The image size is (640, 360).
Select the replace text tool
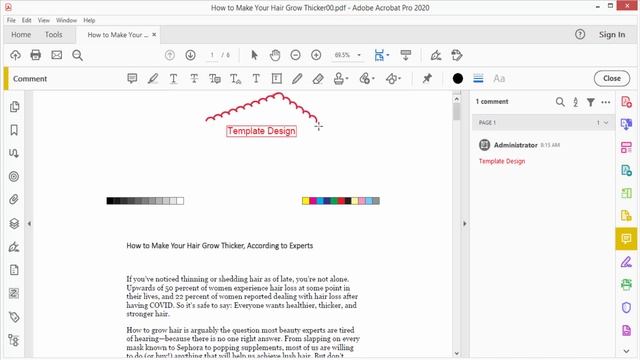point(215,78)
